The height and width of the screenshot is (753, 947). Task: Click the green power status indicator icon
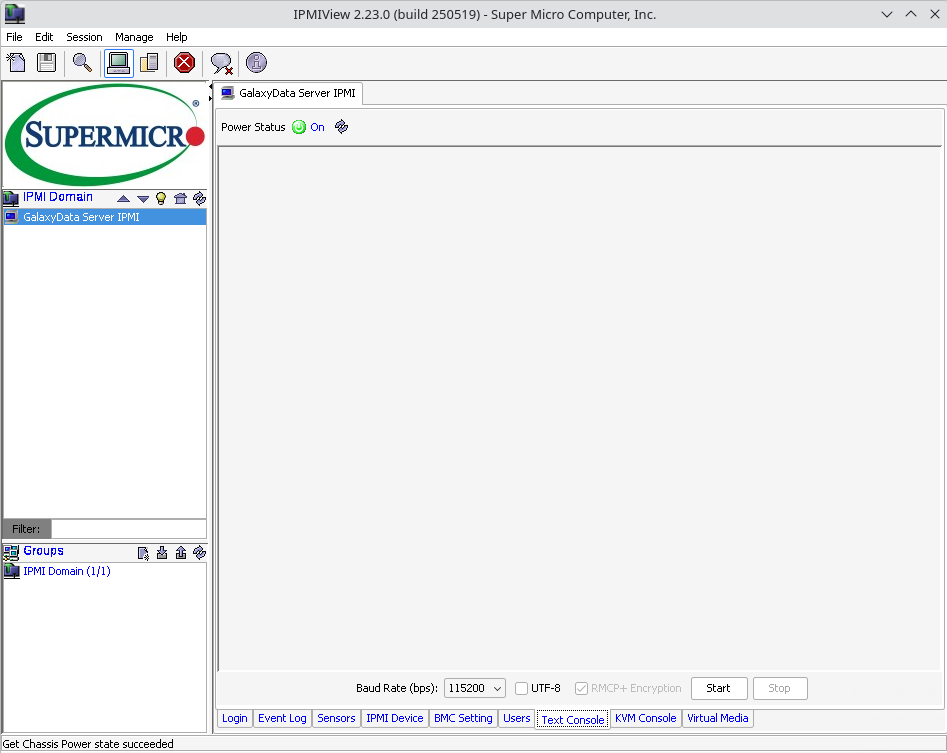coord(299,127)
